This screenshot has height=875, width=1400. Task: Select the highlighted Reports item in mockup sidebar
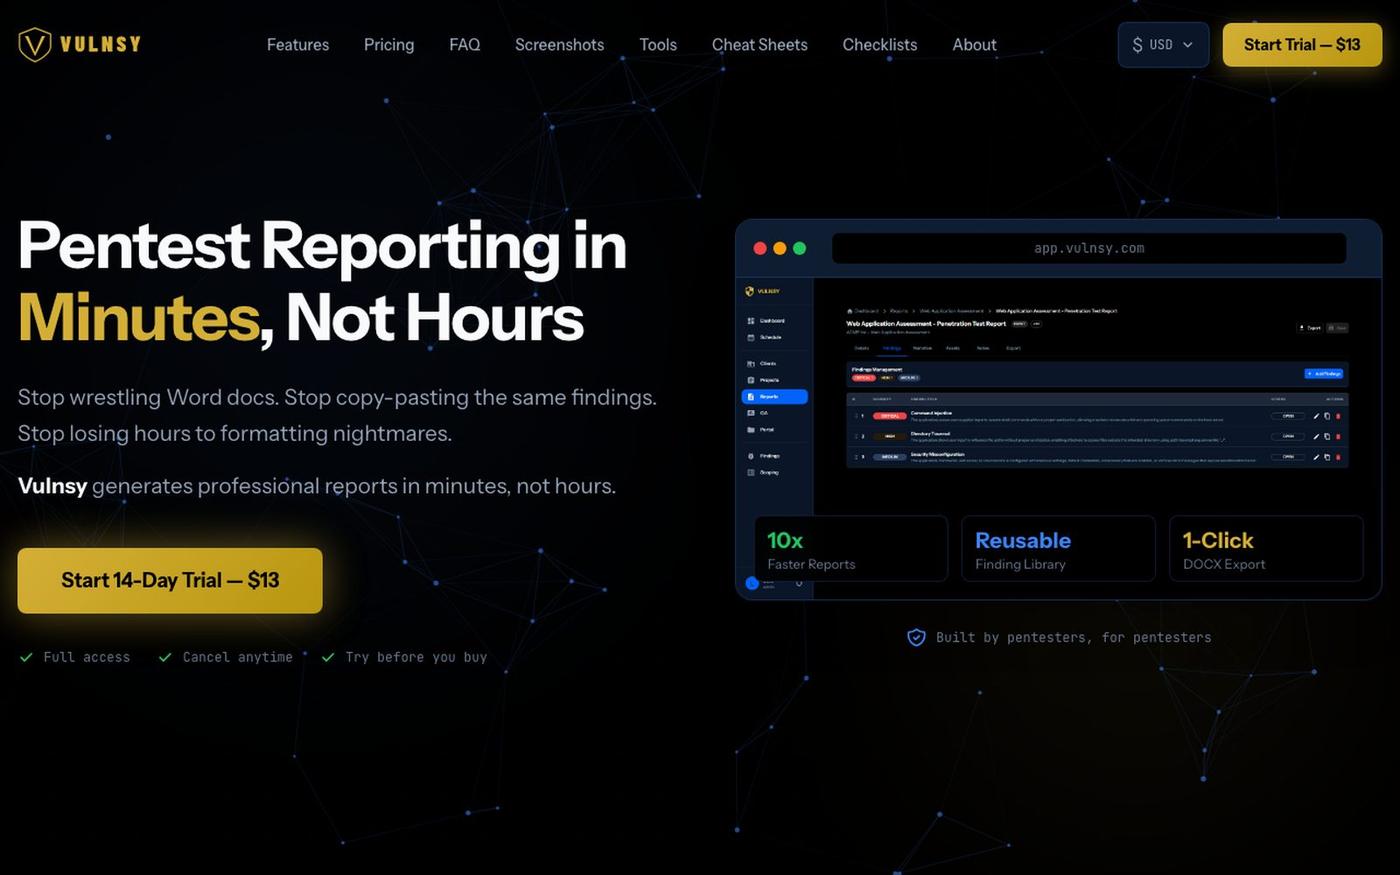(x=775, y=397)
